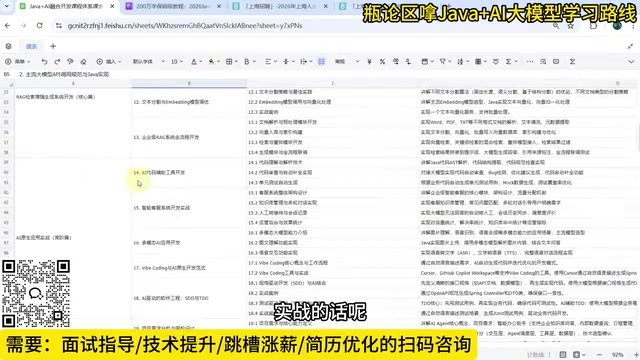This screenshot has height=360, width=640.
Task: Click the vertical alignment icon
Action: 286,62
